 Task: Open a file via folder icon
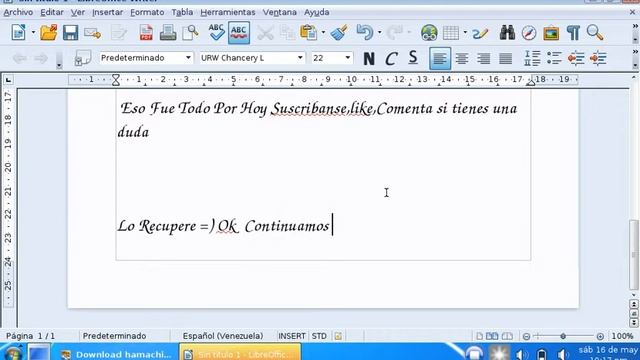coord(49,33)
